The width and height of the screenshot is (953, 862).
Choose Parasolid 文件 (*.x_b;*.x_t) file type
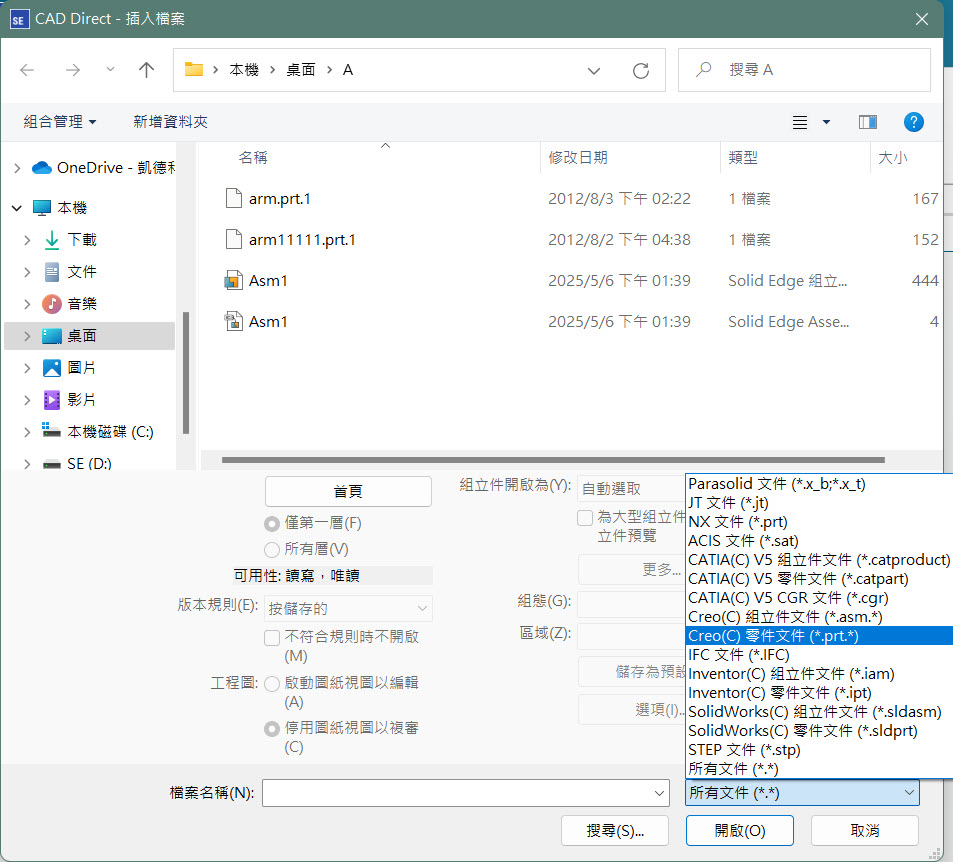click(x=819, y=484)
